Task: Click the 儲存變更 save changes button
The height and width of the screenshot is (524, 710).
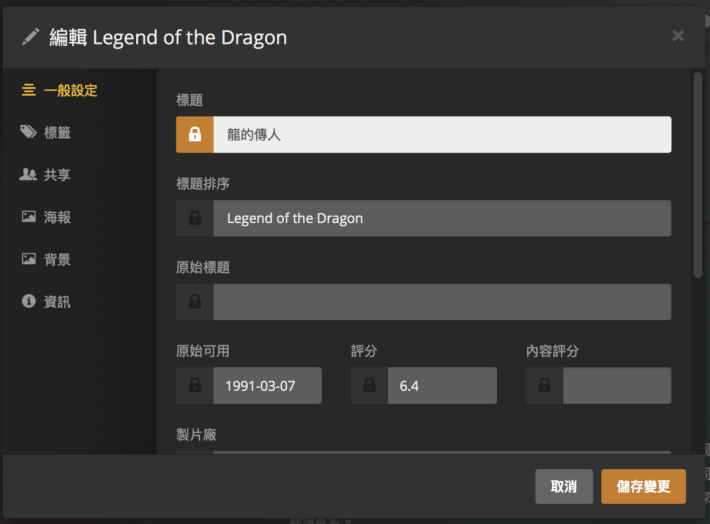Action: [643, 486]
